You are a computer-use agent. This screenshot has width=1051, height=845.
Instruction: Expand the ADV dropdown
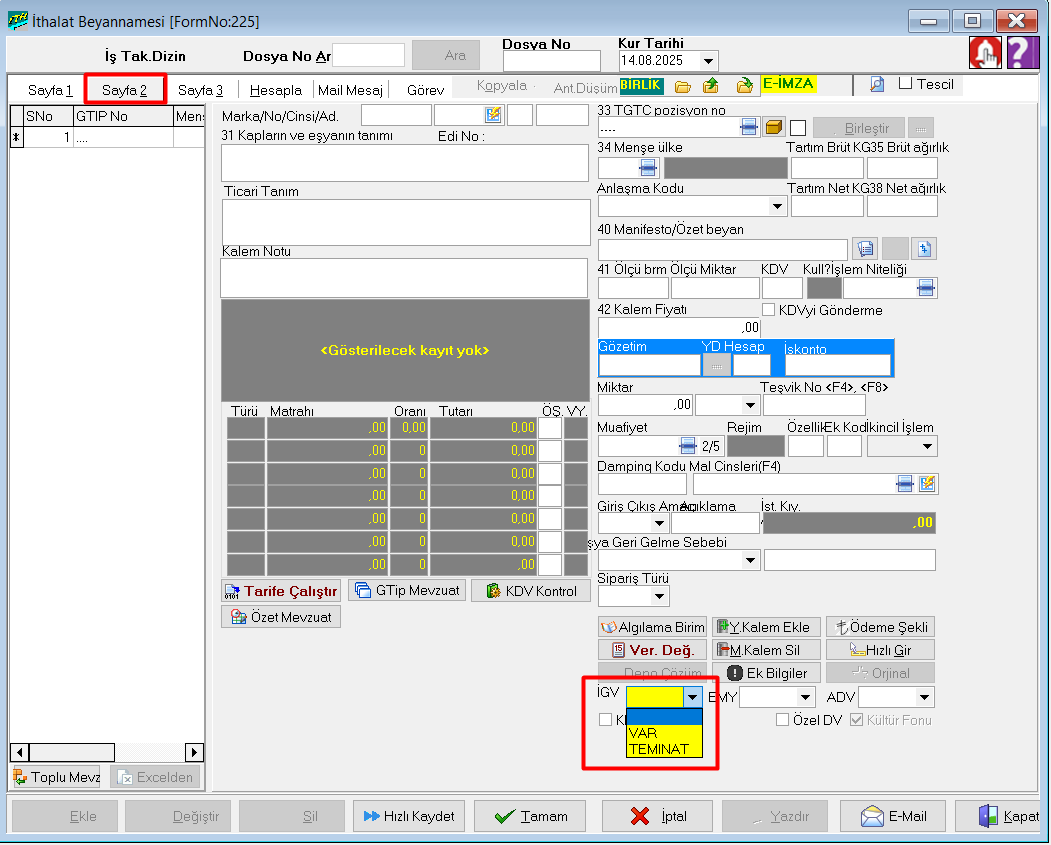925,698
